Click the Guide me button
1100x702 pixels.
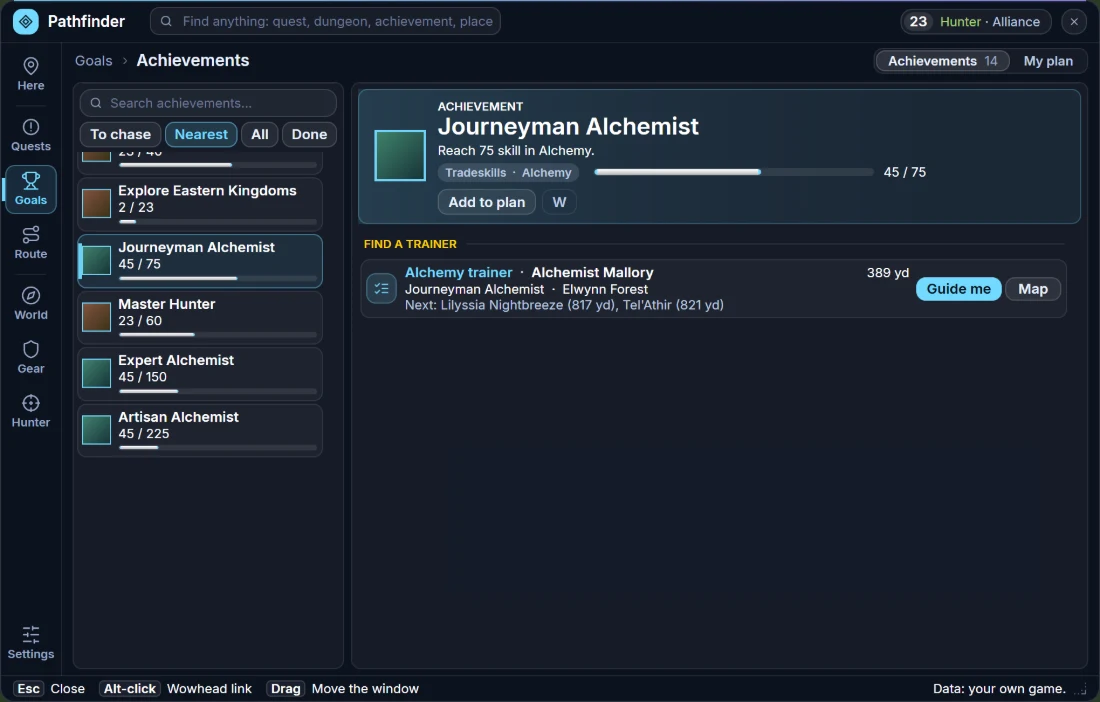pos(958,289)
